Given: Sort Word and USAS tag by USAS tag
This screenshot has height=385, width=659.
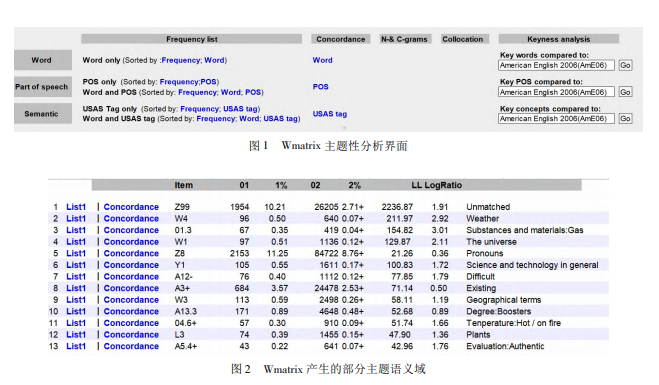Looking at the screenshot, I should [281, 119].
